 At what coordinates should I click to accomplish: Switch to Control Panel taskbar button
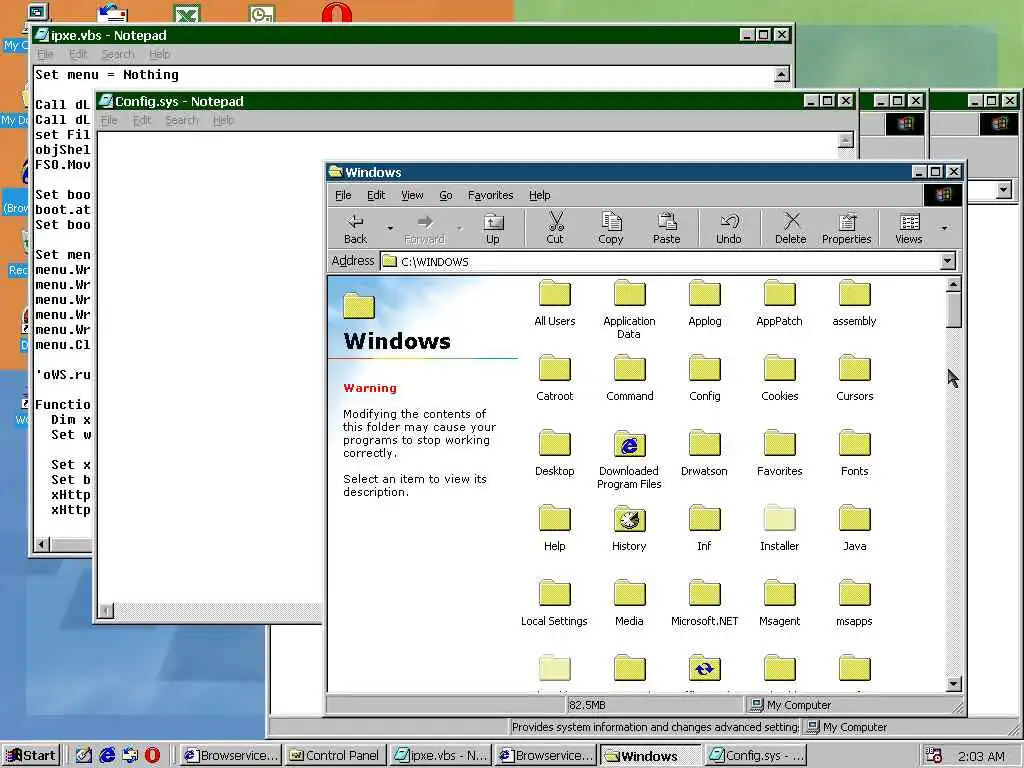[334, 756]
